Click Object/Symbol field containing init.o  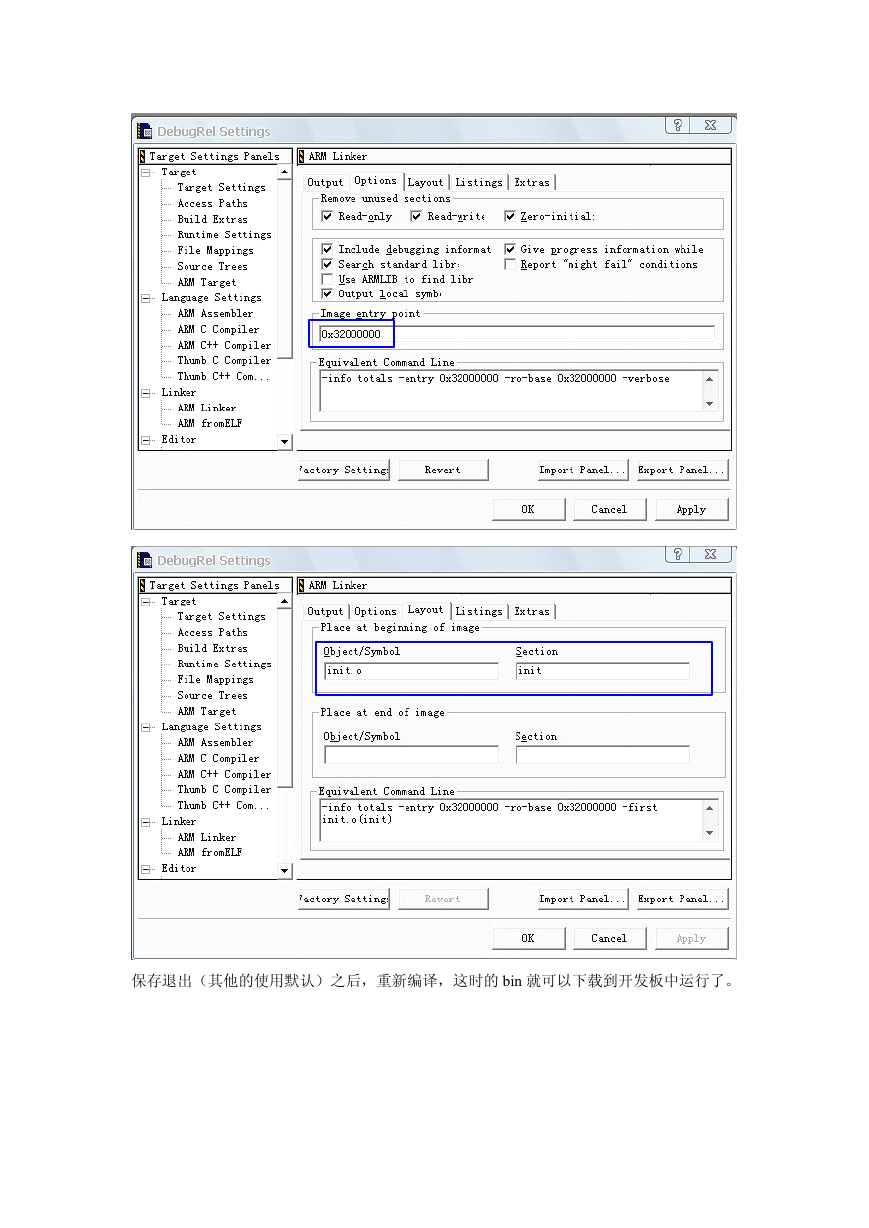click(x=411, y=671)
